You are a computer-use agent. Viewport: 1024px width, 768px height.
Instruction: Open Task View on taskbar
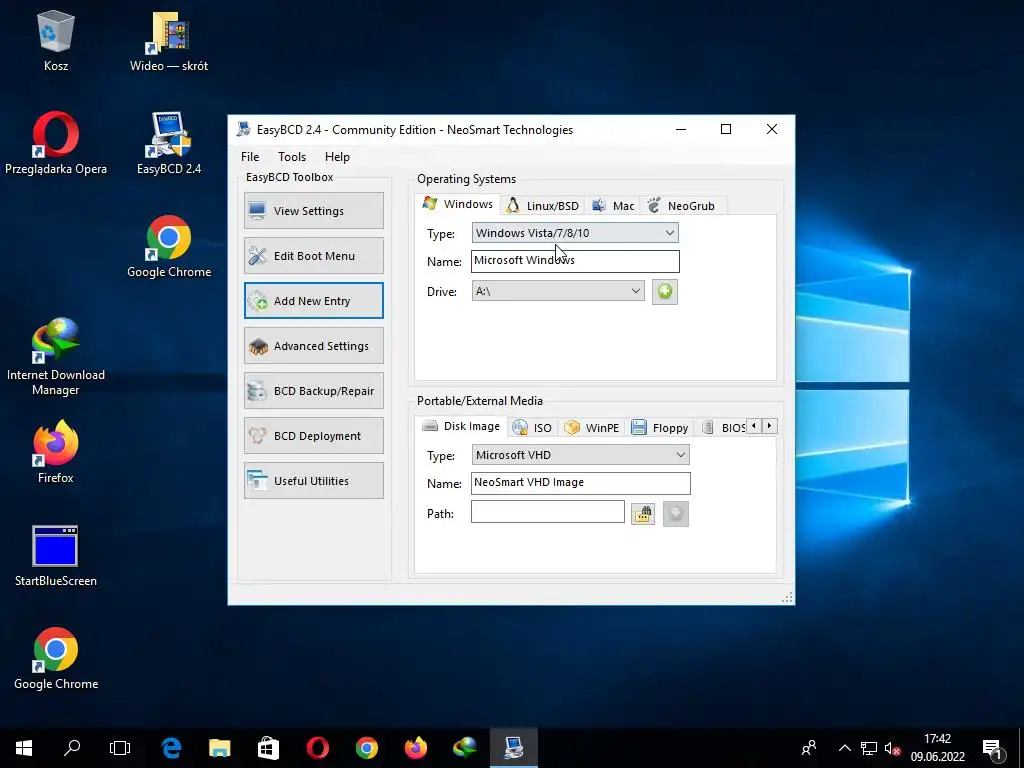(120, 748)
